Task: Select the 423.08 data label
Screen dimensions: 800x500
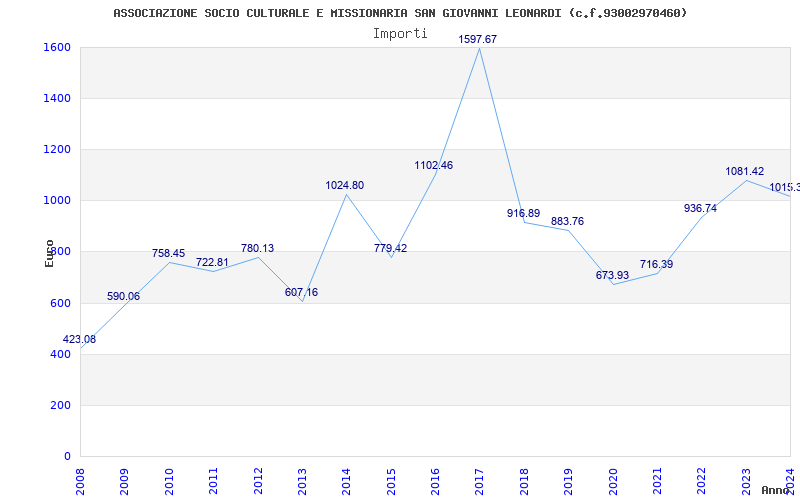Action: coord(79,339)
